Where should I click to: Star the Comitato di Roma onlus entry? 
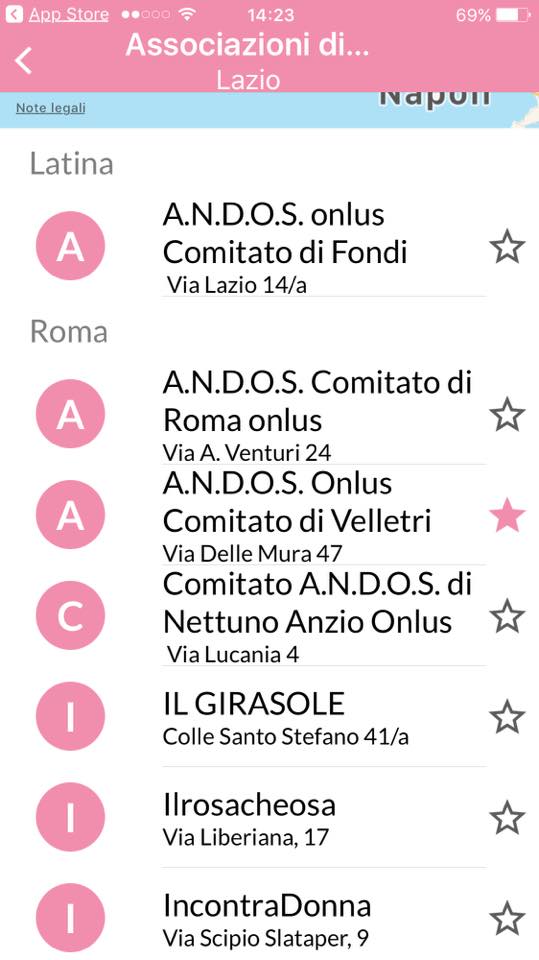pyautogui.click(x=507, y=414)
